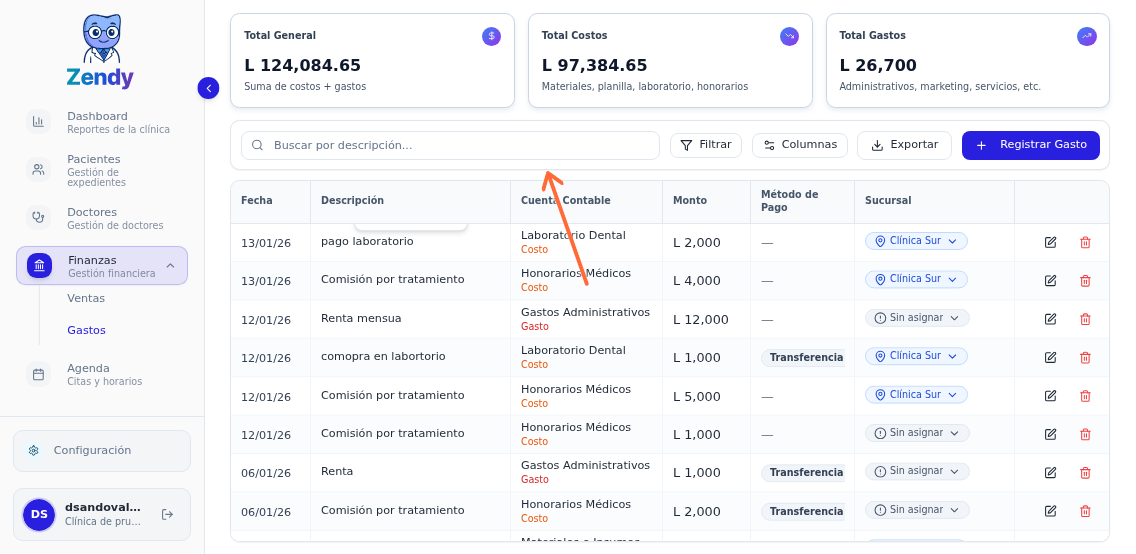Open the Dashboard chart icon in sidebar

point(38,122)
